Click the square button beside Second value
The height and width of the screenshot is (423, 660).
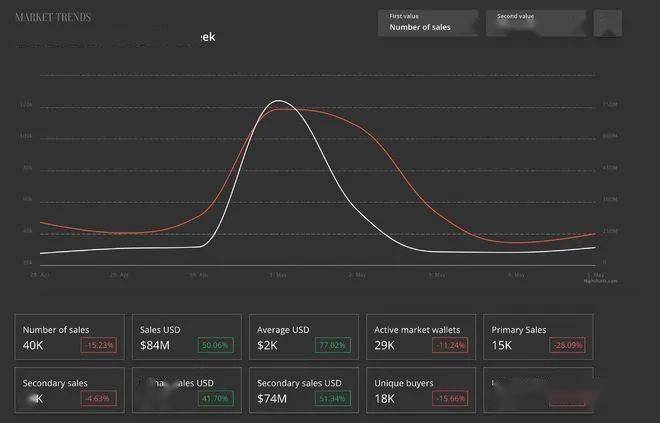[607, 23]
